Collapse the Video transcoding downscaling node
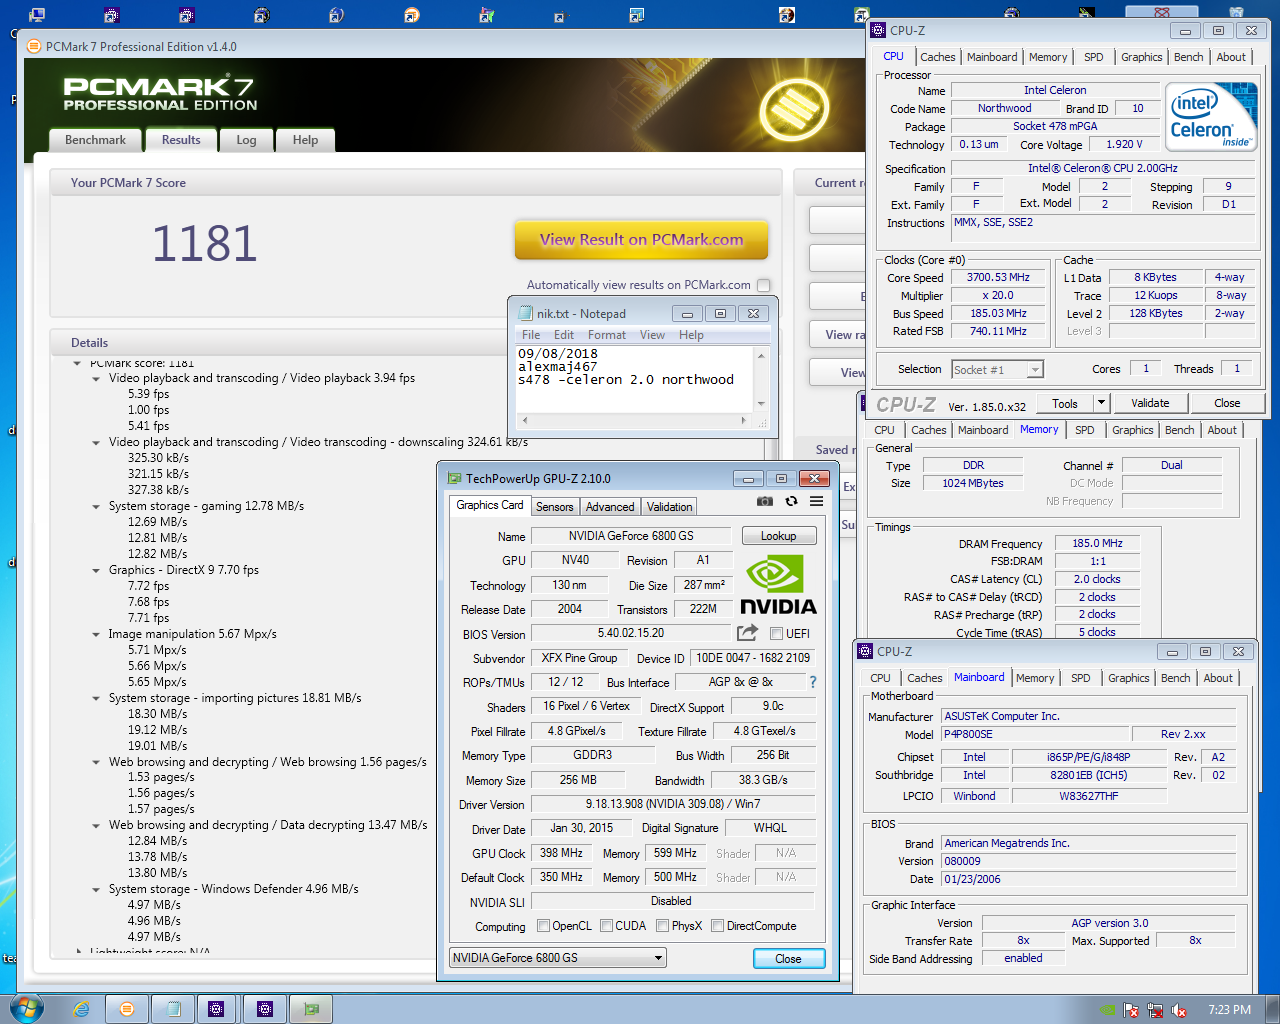The image size is (1280, 1024). [x=96, y=443]
